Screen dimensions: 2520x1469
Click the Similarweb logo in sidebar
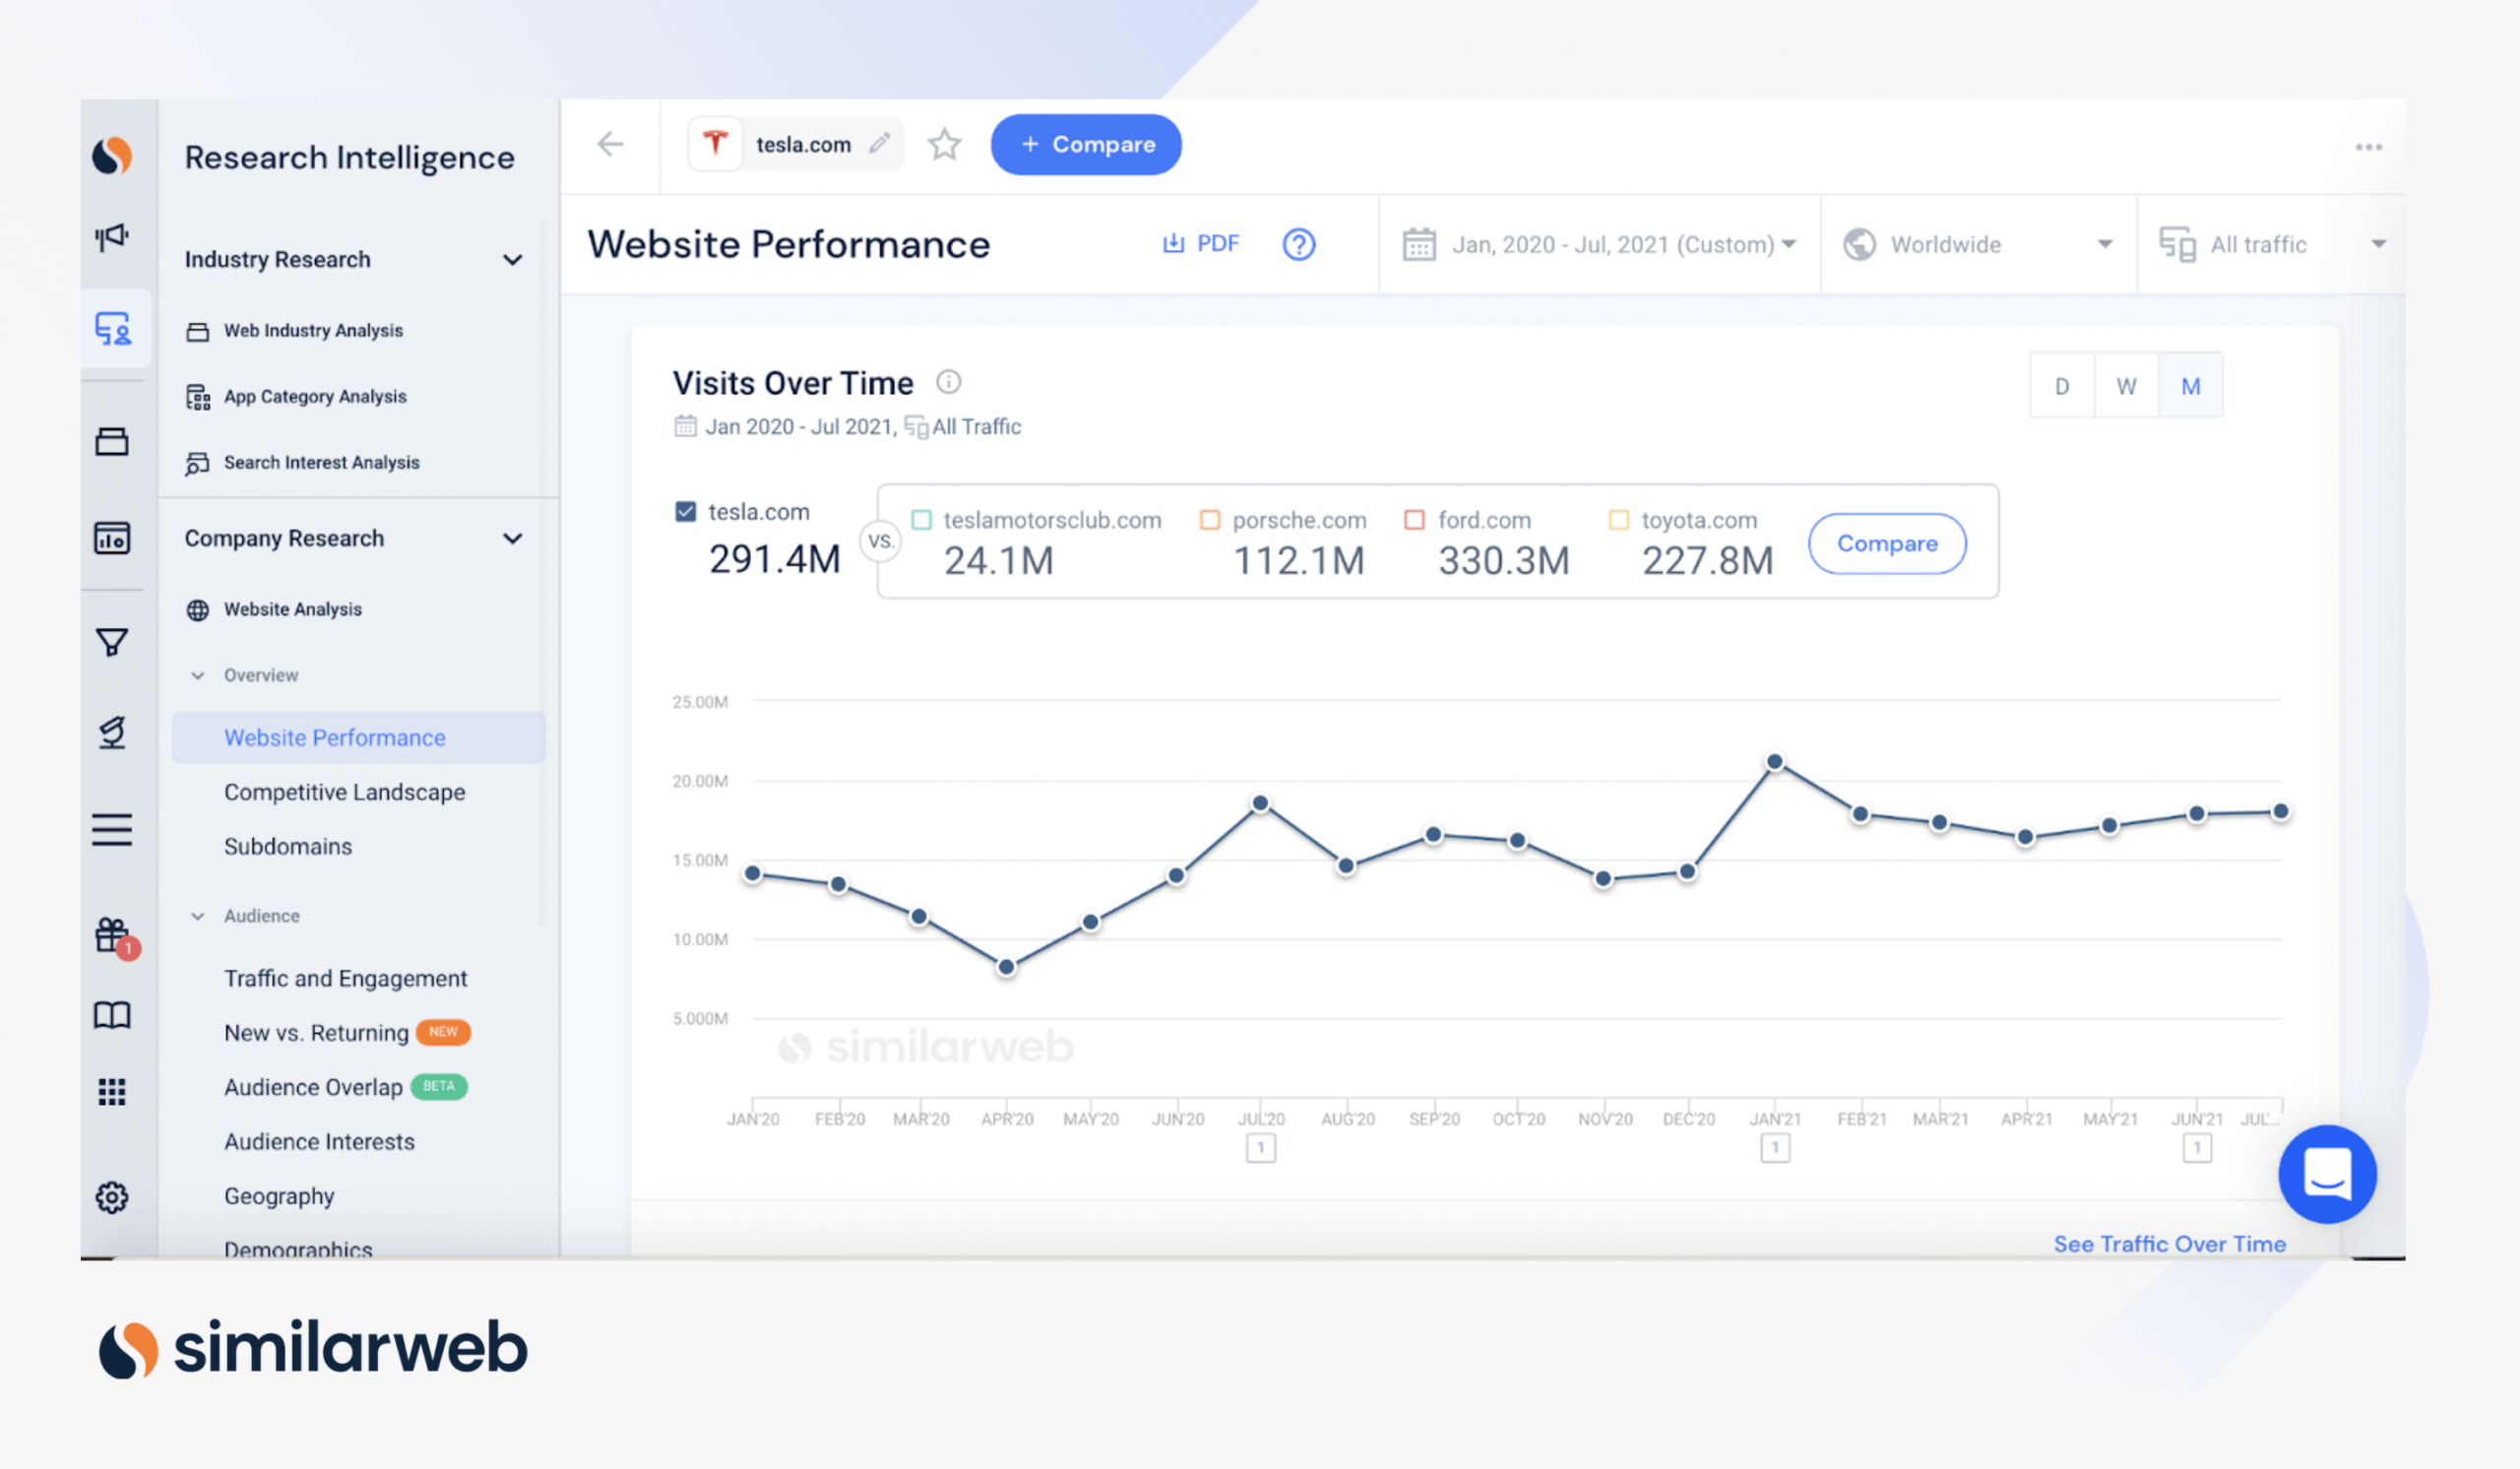pos(112,156)
